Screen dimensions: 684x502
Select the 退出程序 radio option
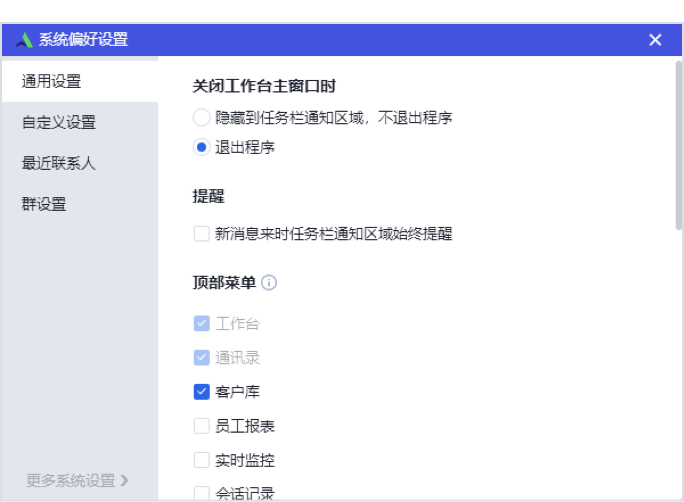pyautogui.click(x=202, y=147)
